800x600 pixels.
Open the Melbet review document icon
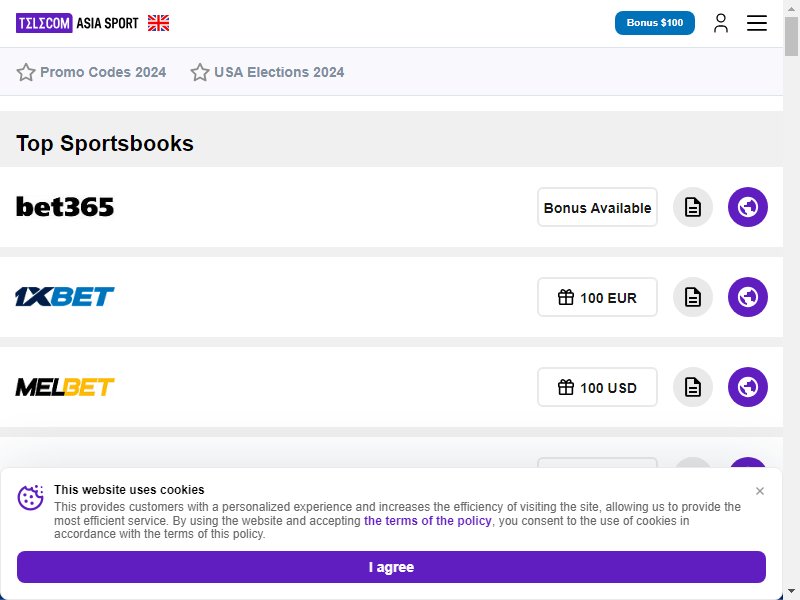[692, 387]
